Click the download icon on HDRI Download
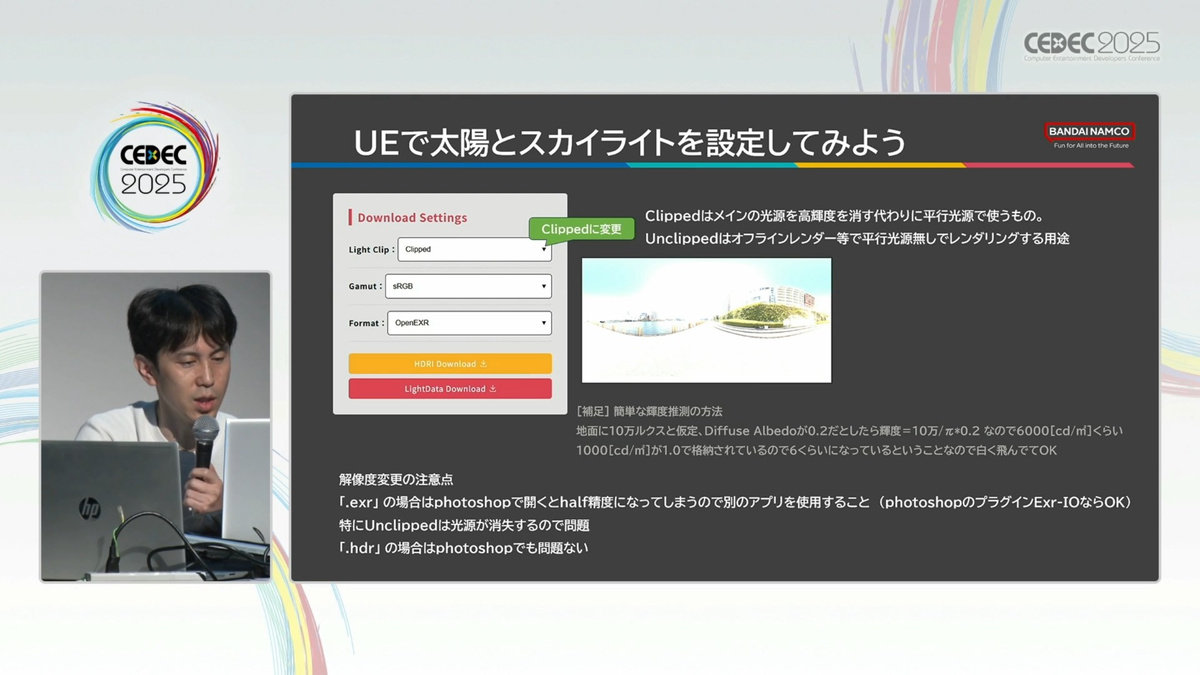The height and width of the screenshot is (675, 1200). [x=484, y=364]
